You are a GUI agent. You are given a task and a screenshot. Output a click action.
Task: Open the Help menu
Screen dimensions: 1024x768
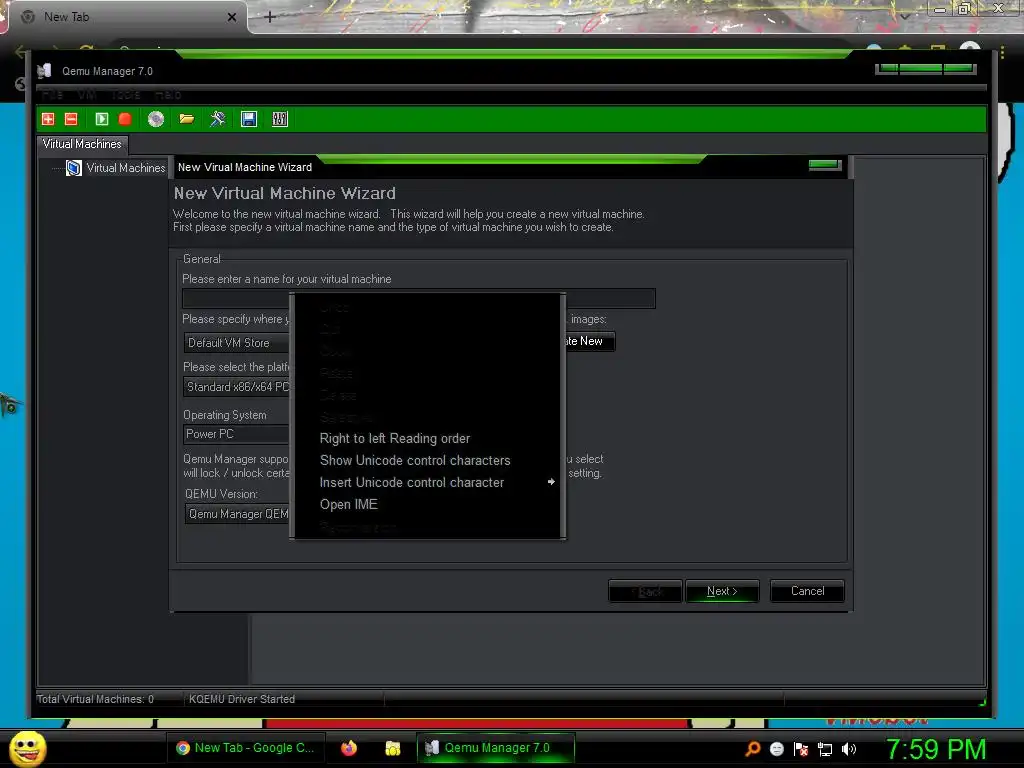pyautogui.click(x=168, y=95)
